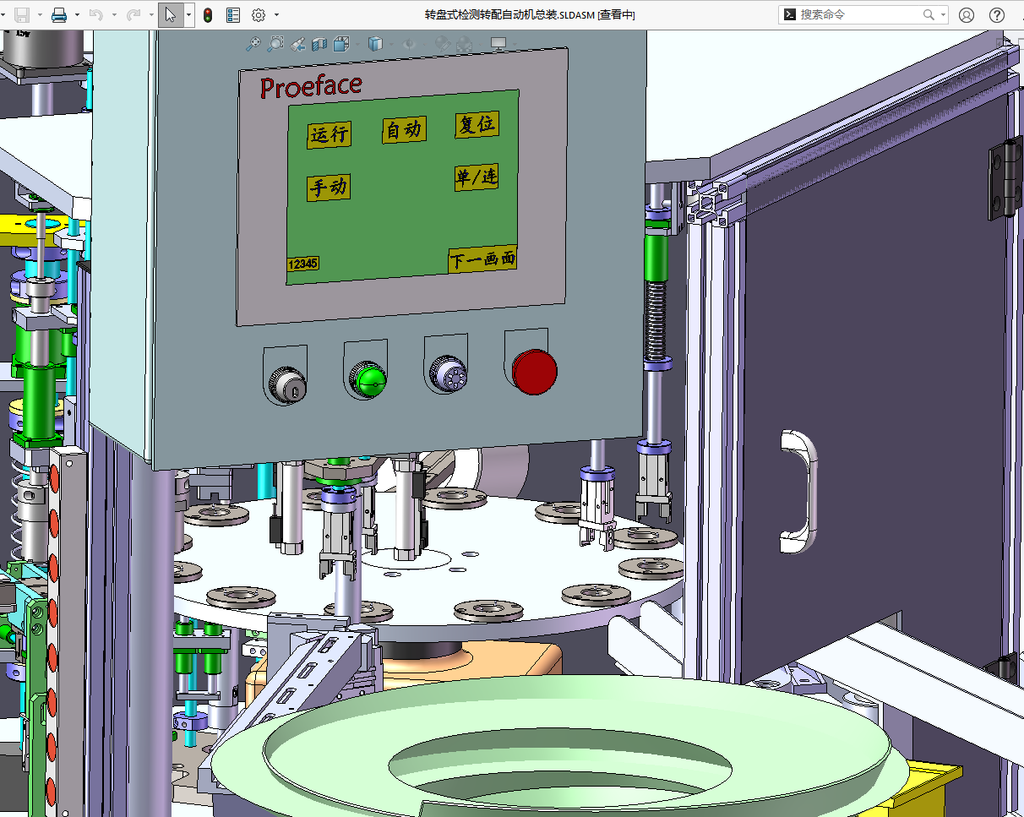Select the Proeface logo text on the panel
This screenshot has height=817, width=1024.
pos(311,86)
